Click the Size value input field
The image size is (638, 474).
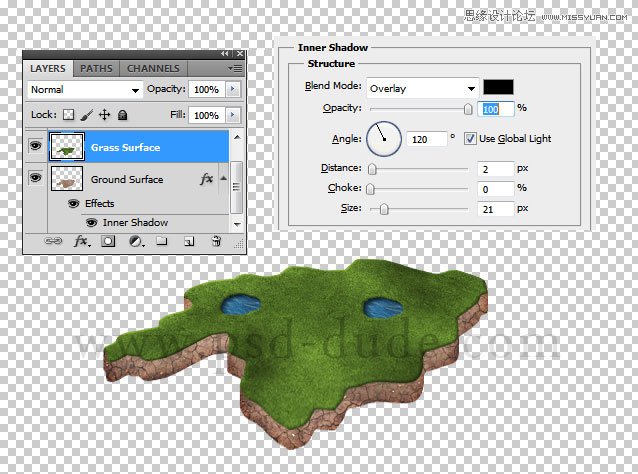497,208
